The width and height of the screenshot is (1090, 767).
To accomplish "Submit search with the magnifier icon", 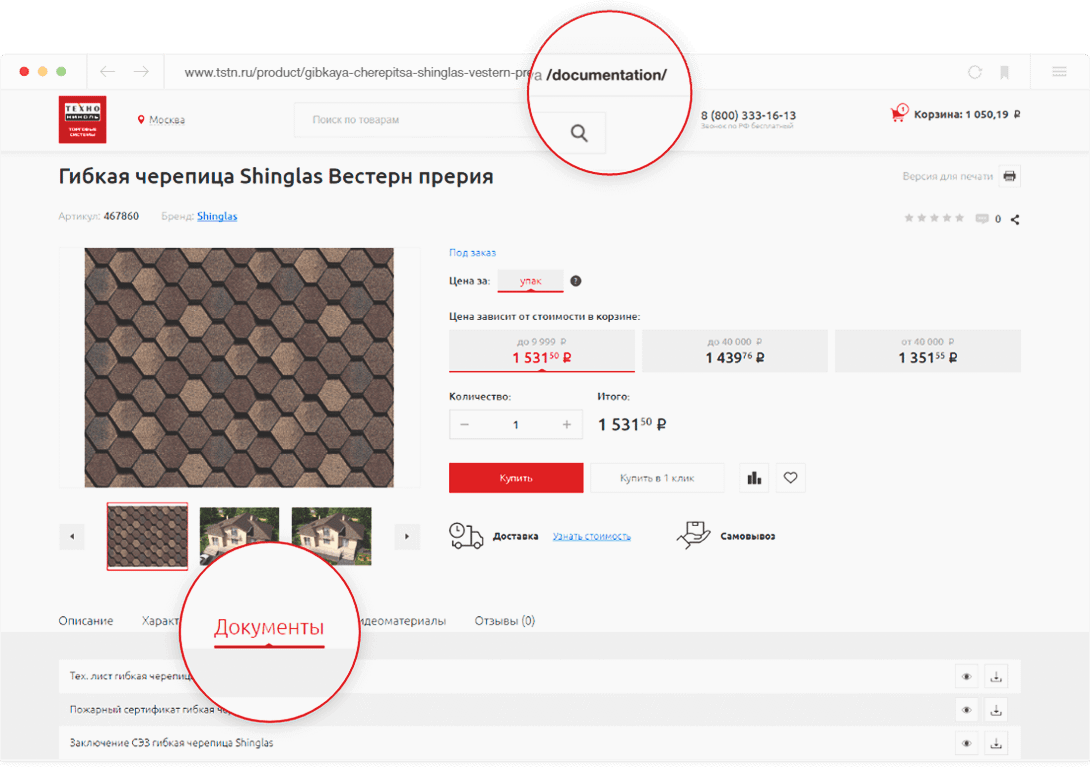I will (x=579, y=133).
